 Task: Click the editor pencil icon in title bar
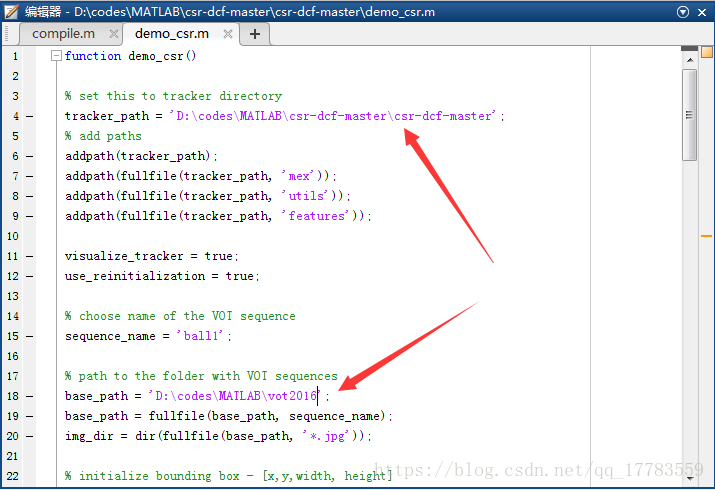11,12
